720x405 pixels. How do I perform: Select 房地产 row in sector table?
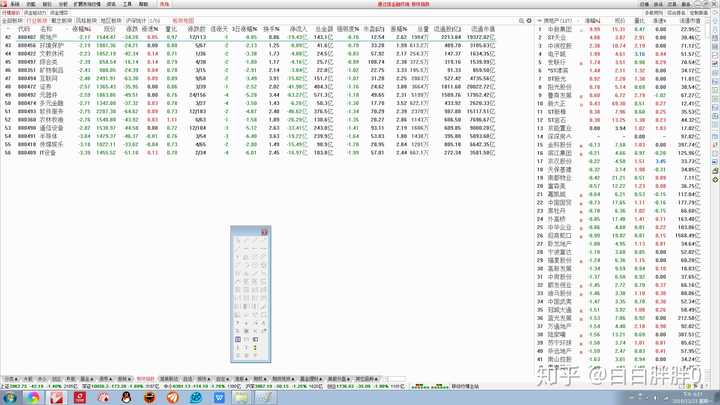[248, 37]
